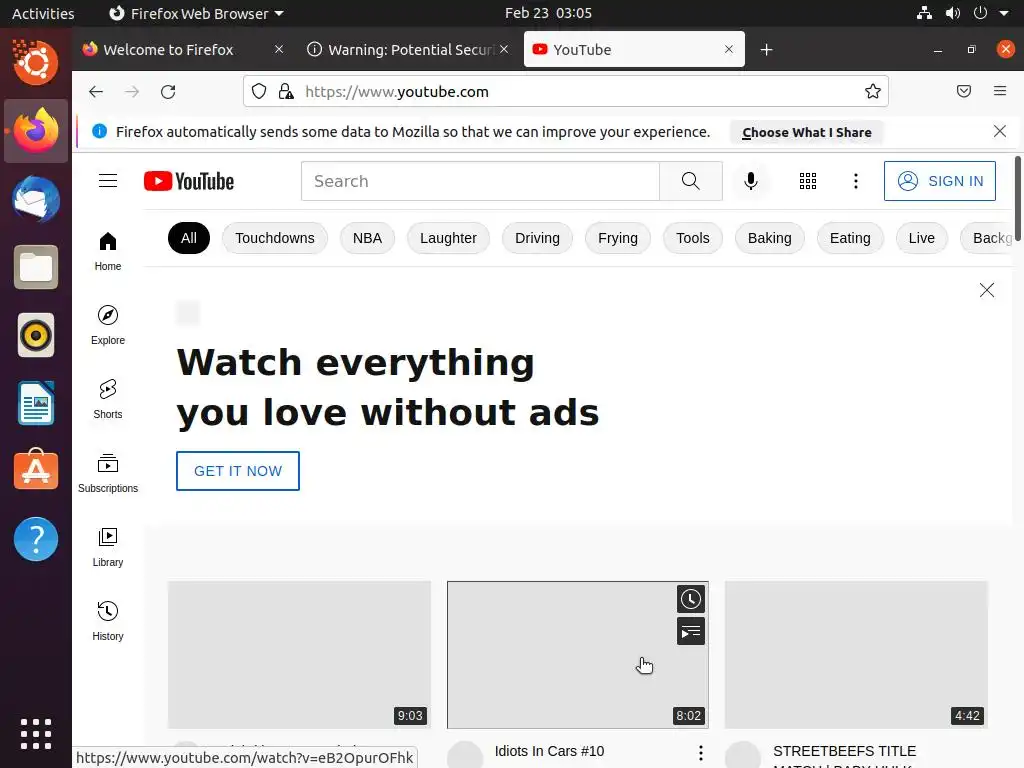Close the YouTube tab
The height and width of the screenshot is (768, 1024).
(729, 50)
